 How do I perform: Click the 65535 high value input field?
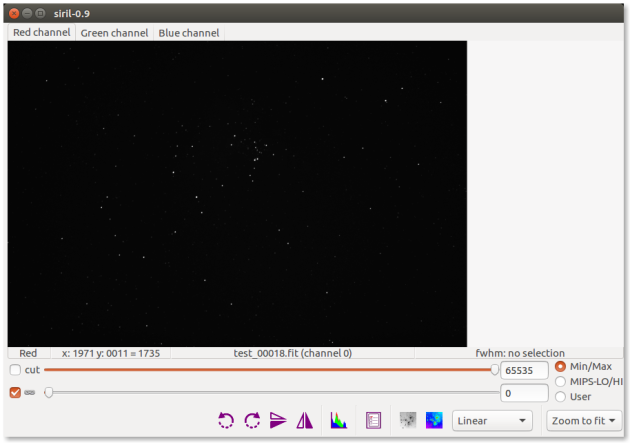click(523, 370)
